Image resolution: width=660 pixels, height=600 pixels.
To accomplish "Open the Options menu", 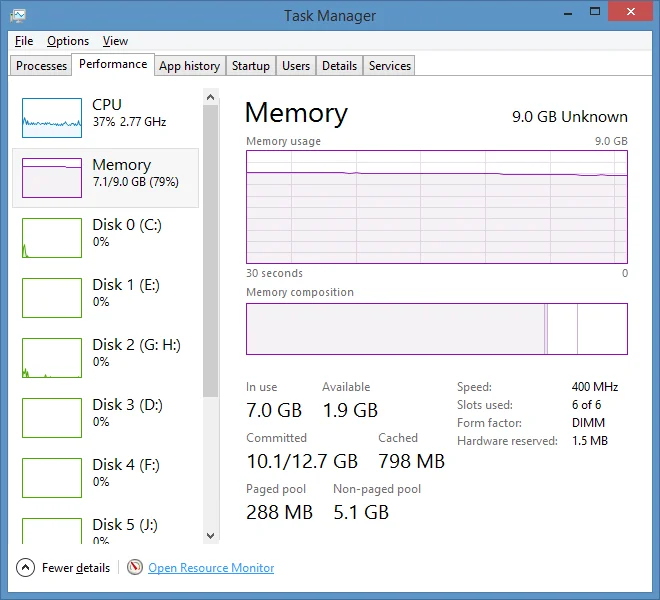I will [68, 41].
